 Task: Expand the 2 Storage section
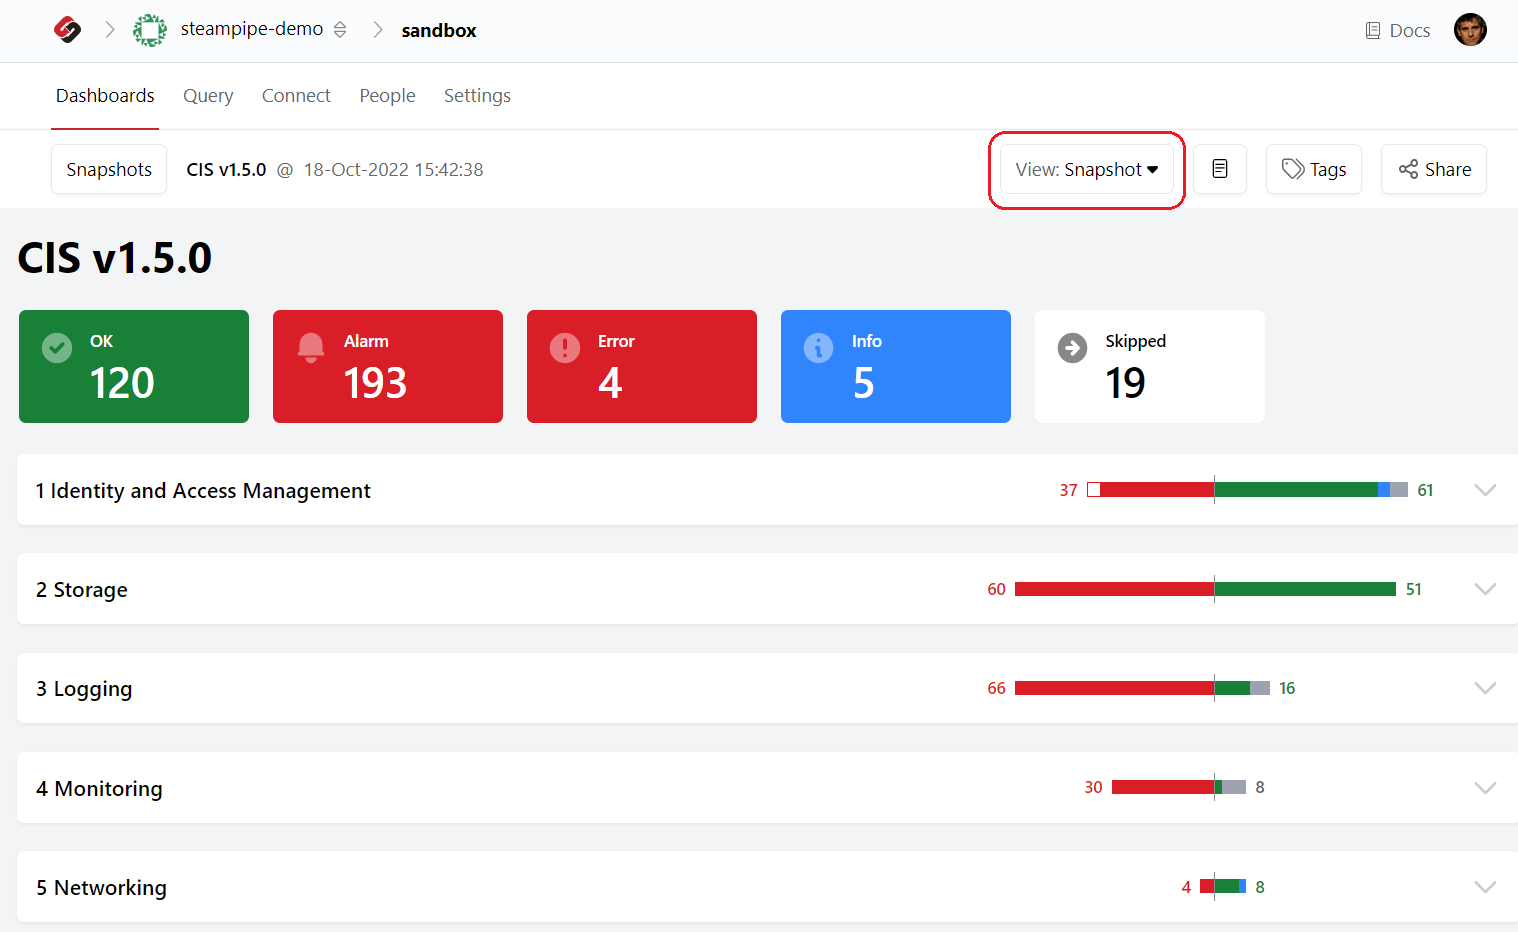(x=1485, y=589)
